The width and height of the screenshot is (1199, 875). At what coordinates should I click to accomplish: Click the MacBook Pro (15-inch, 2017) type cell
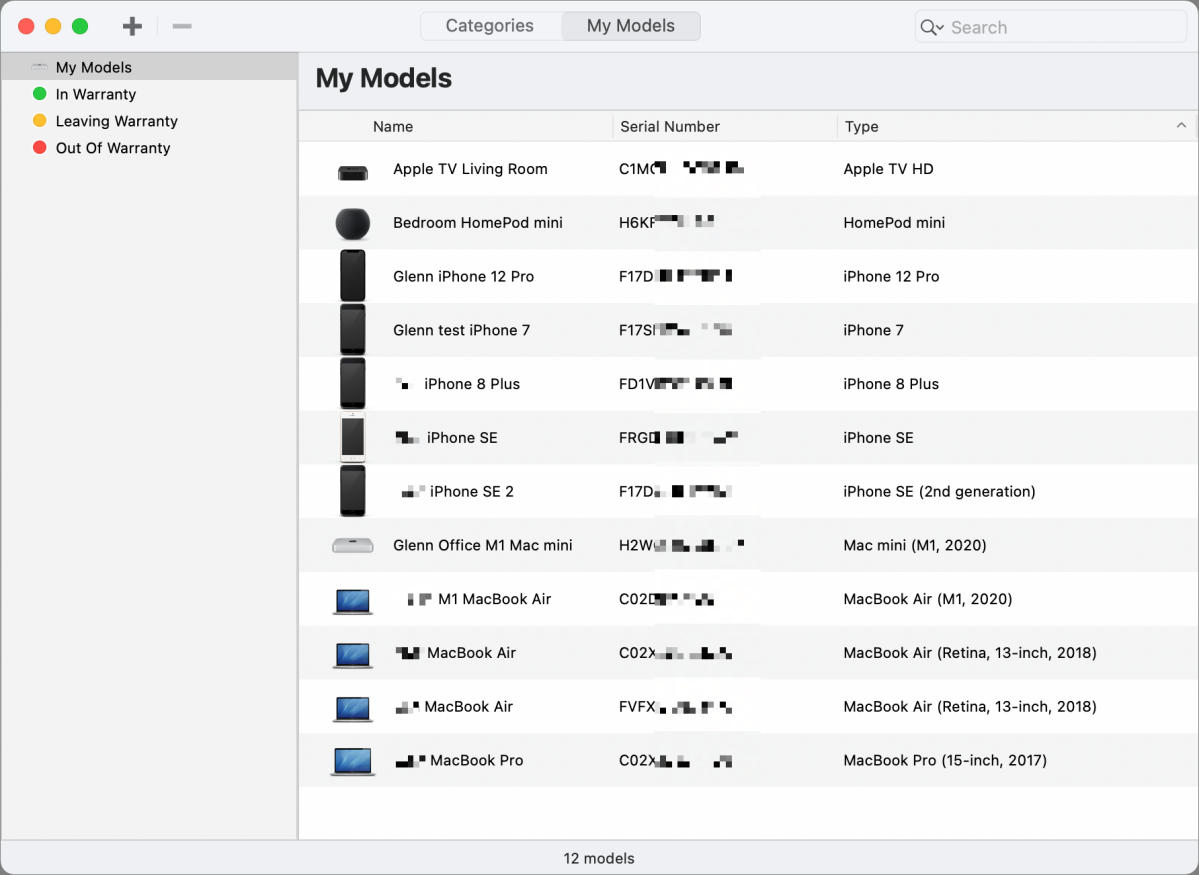click(945, 760)
